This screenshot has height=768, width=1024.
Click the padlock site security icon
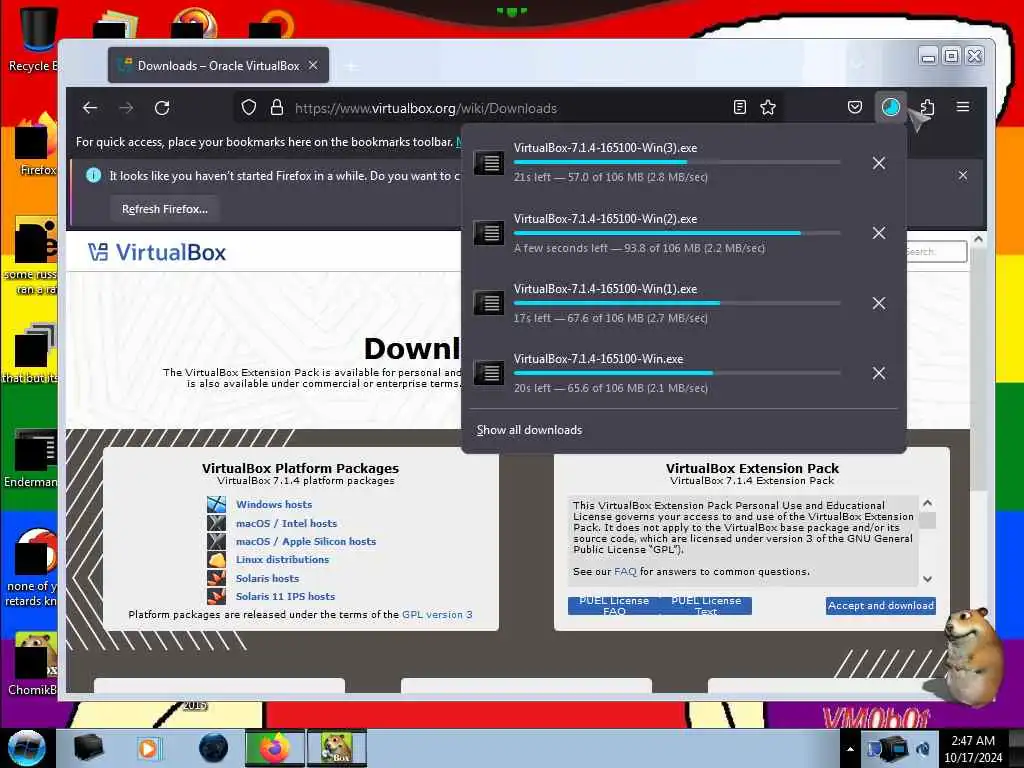pyautogui.click(x=277, y=108)
